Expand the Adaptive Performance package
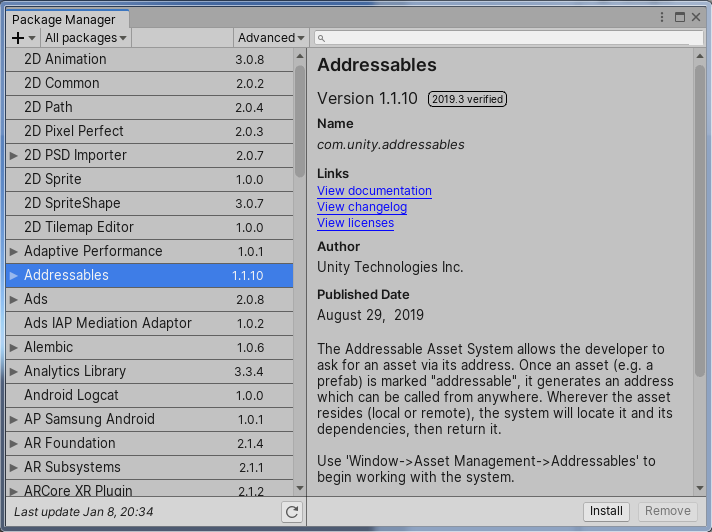 [x=14, y=251]
